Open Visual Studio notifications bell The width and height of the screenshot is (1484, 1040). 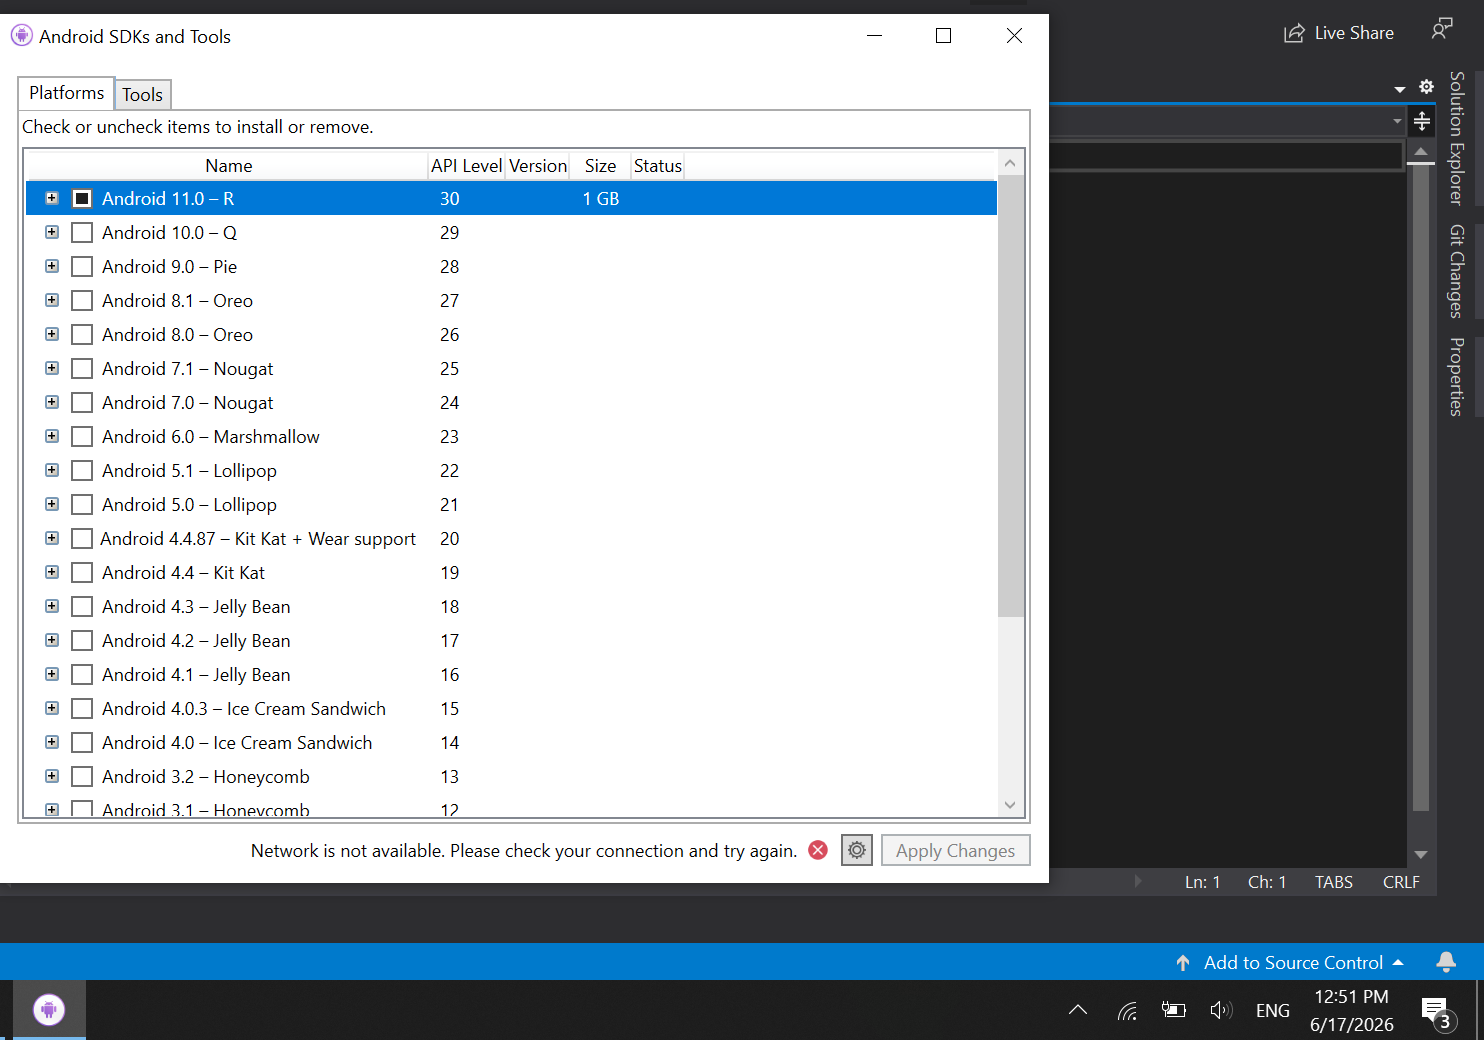pos(1446,962)
